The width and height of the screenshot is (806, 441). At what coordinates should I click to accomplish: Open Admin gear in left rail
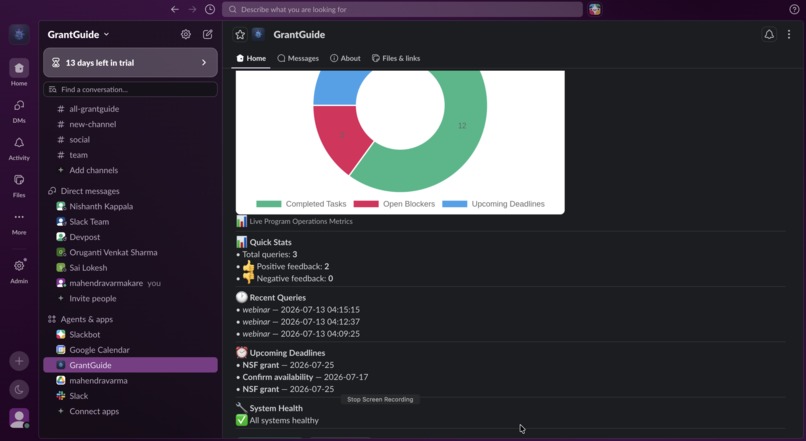[x=19, y=270]
